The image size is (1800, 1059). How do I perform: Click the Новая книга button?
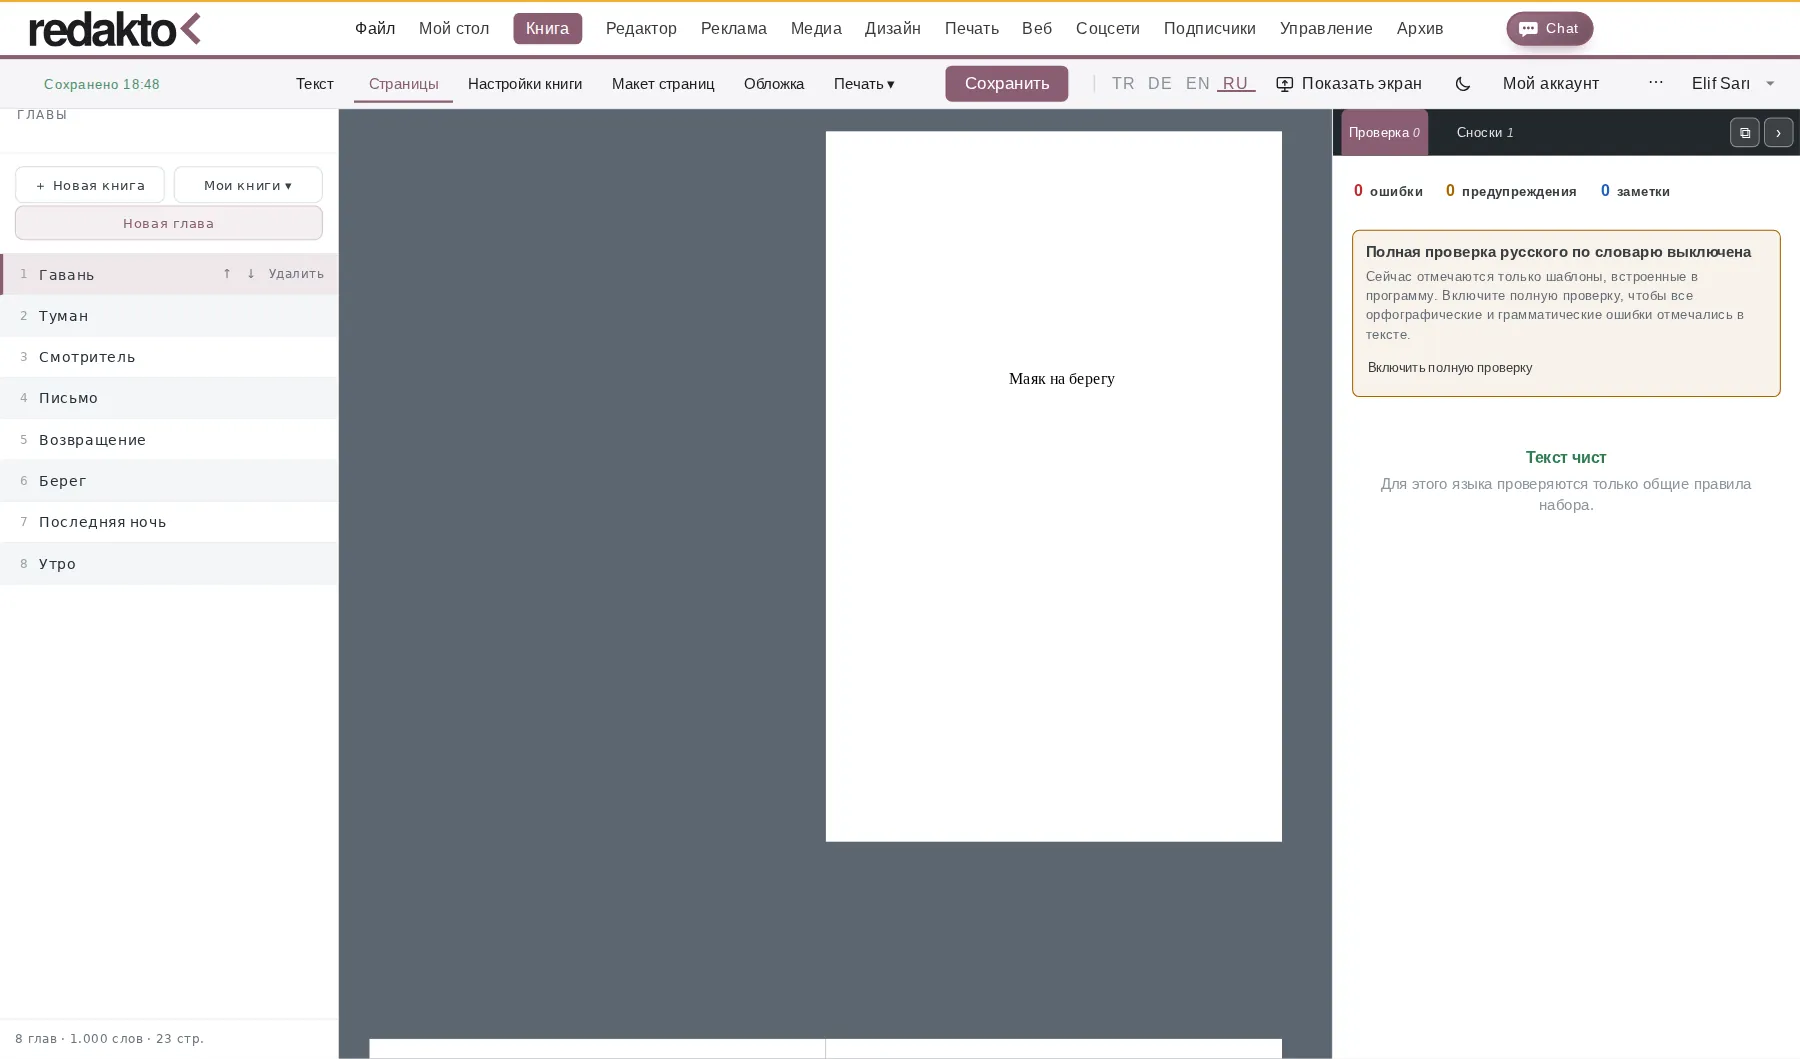(x=90, y=185)
